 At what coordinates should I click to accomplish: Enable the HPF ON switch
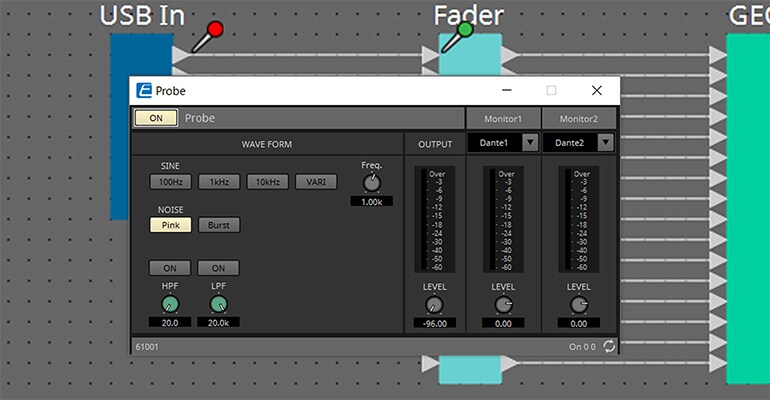(170, 268)
